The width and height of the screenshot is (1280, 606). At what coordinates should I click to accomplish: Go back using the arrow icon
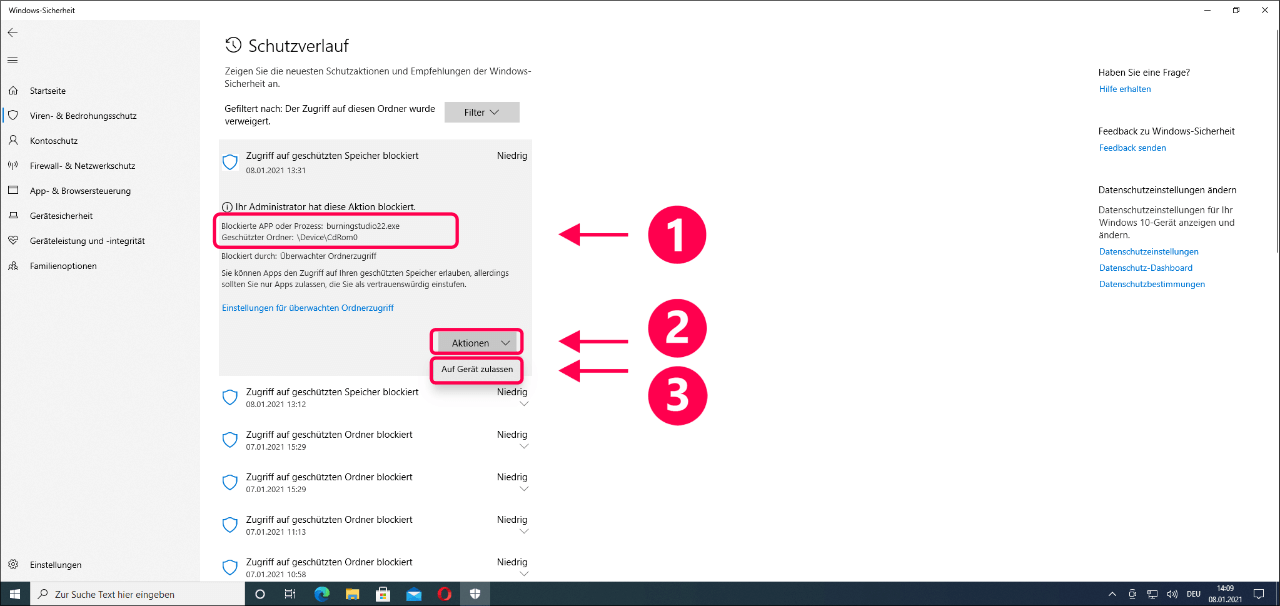point(12,33)
